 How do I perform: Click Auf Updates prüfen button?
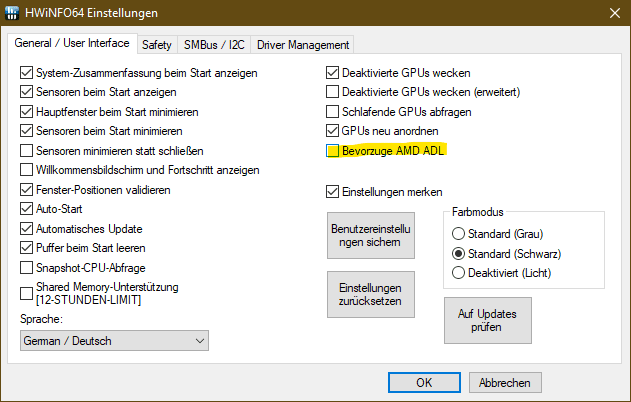(488, 320)
